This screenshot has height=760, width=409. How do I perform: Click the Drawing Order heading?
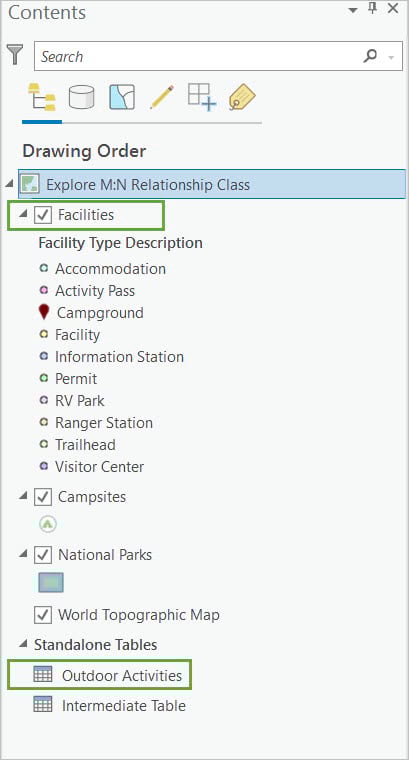click(84, 151)
